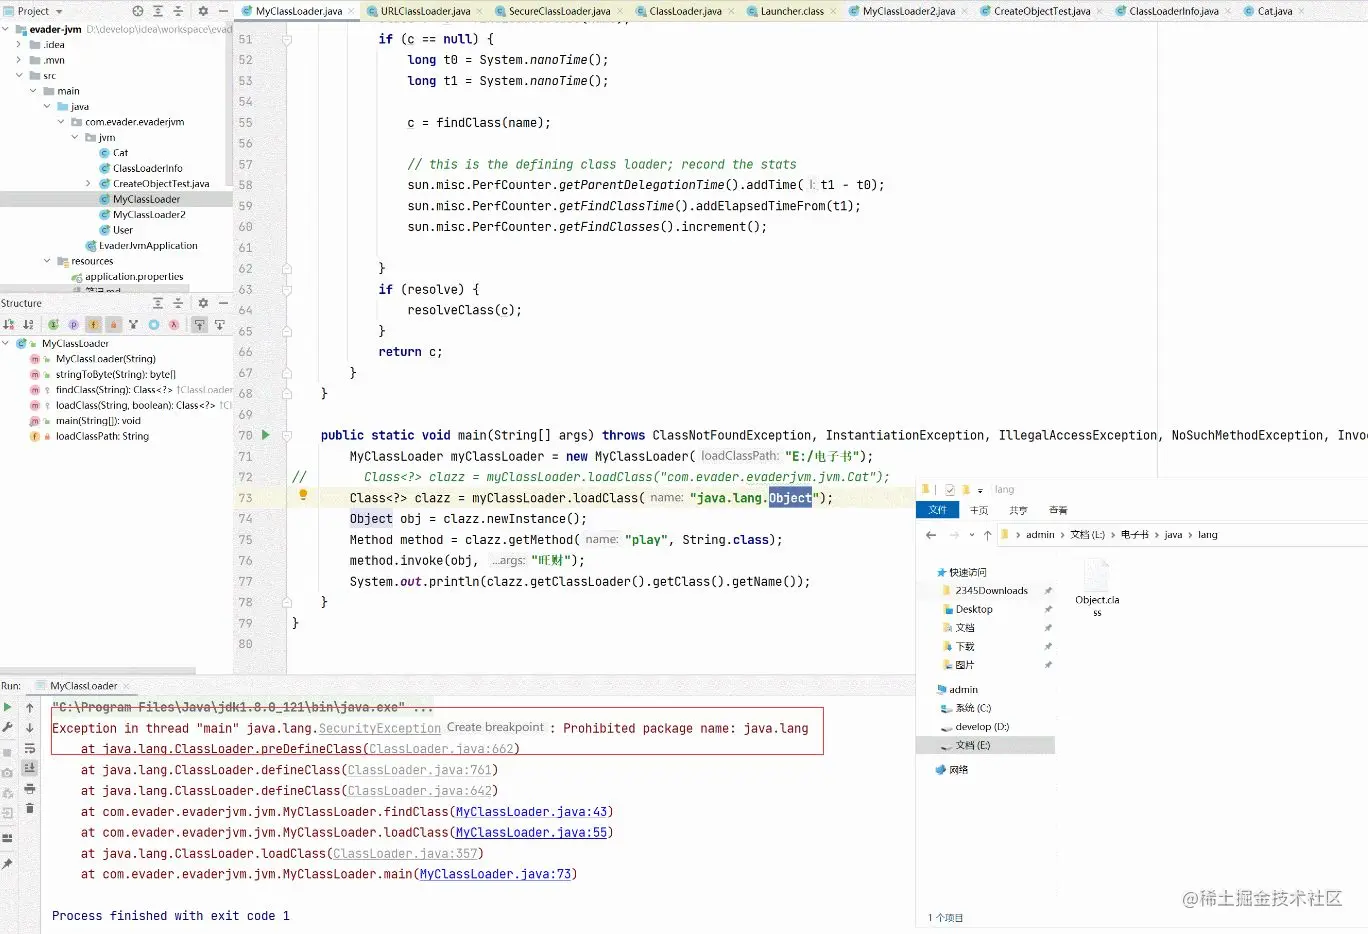Toggle autoscroll to source in Structure

(x=199, y=324)
